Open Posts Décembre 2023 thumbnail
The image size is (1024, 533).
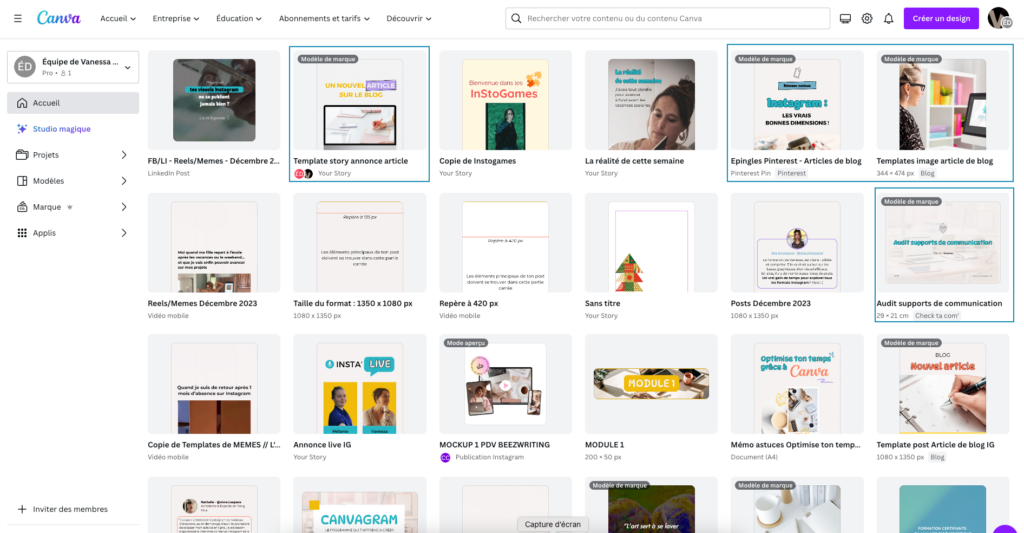pyautogui.click(x=797, y=243)
